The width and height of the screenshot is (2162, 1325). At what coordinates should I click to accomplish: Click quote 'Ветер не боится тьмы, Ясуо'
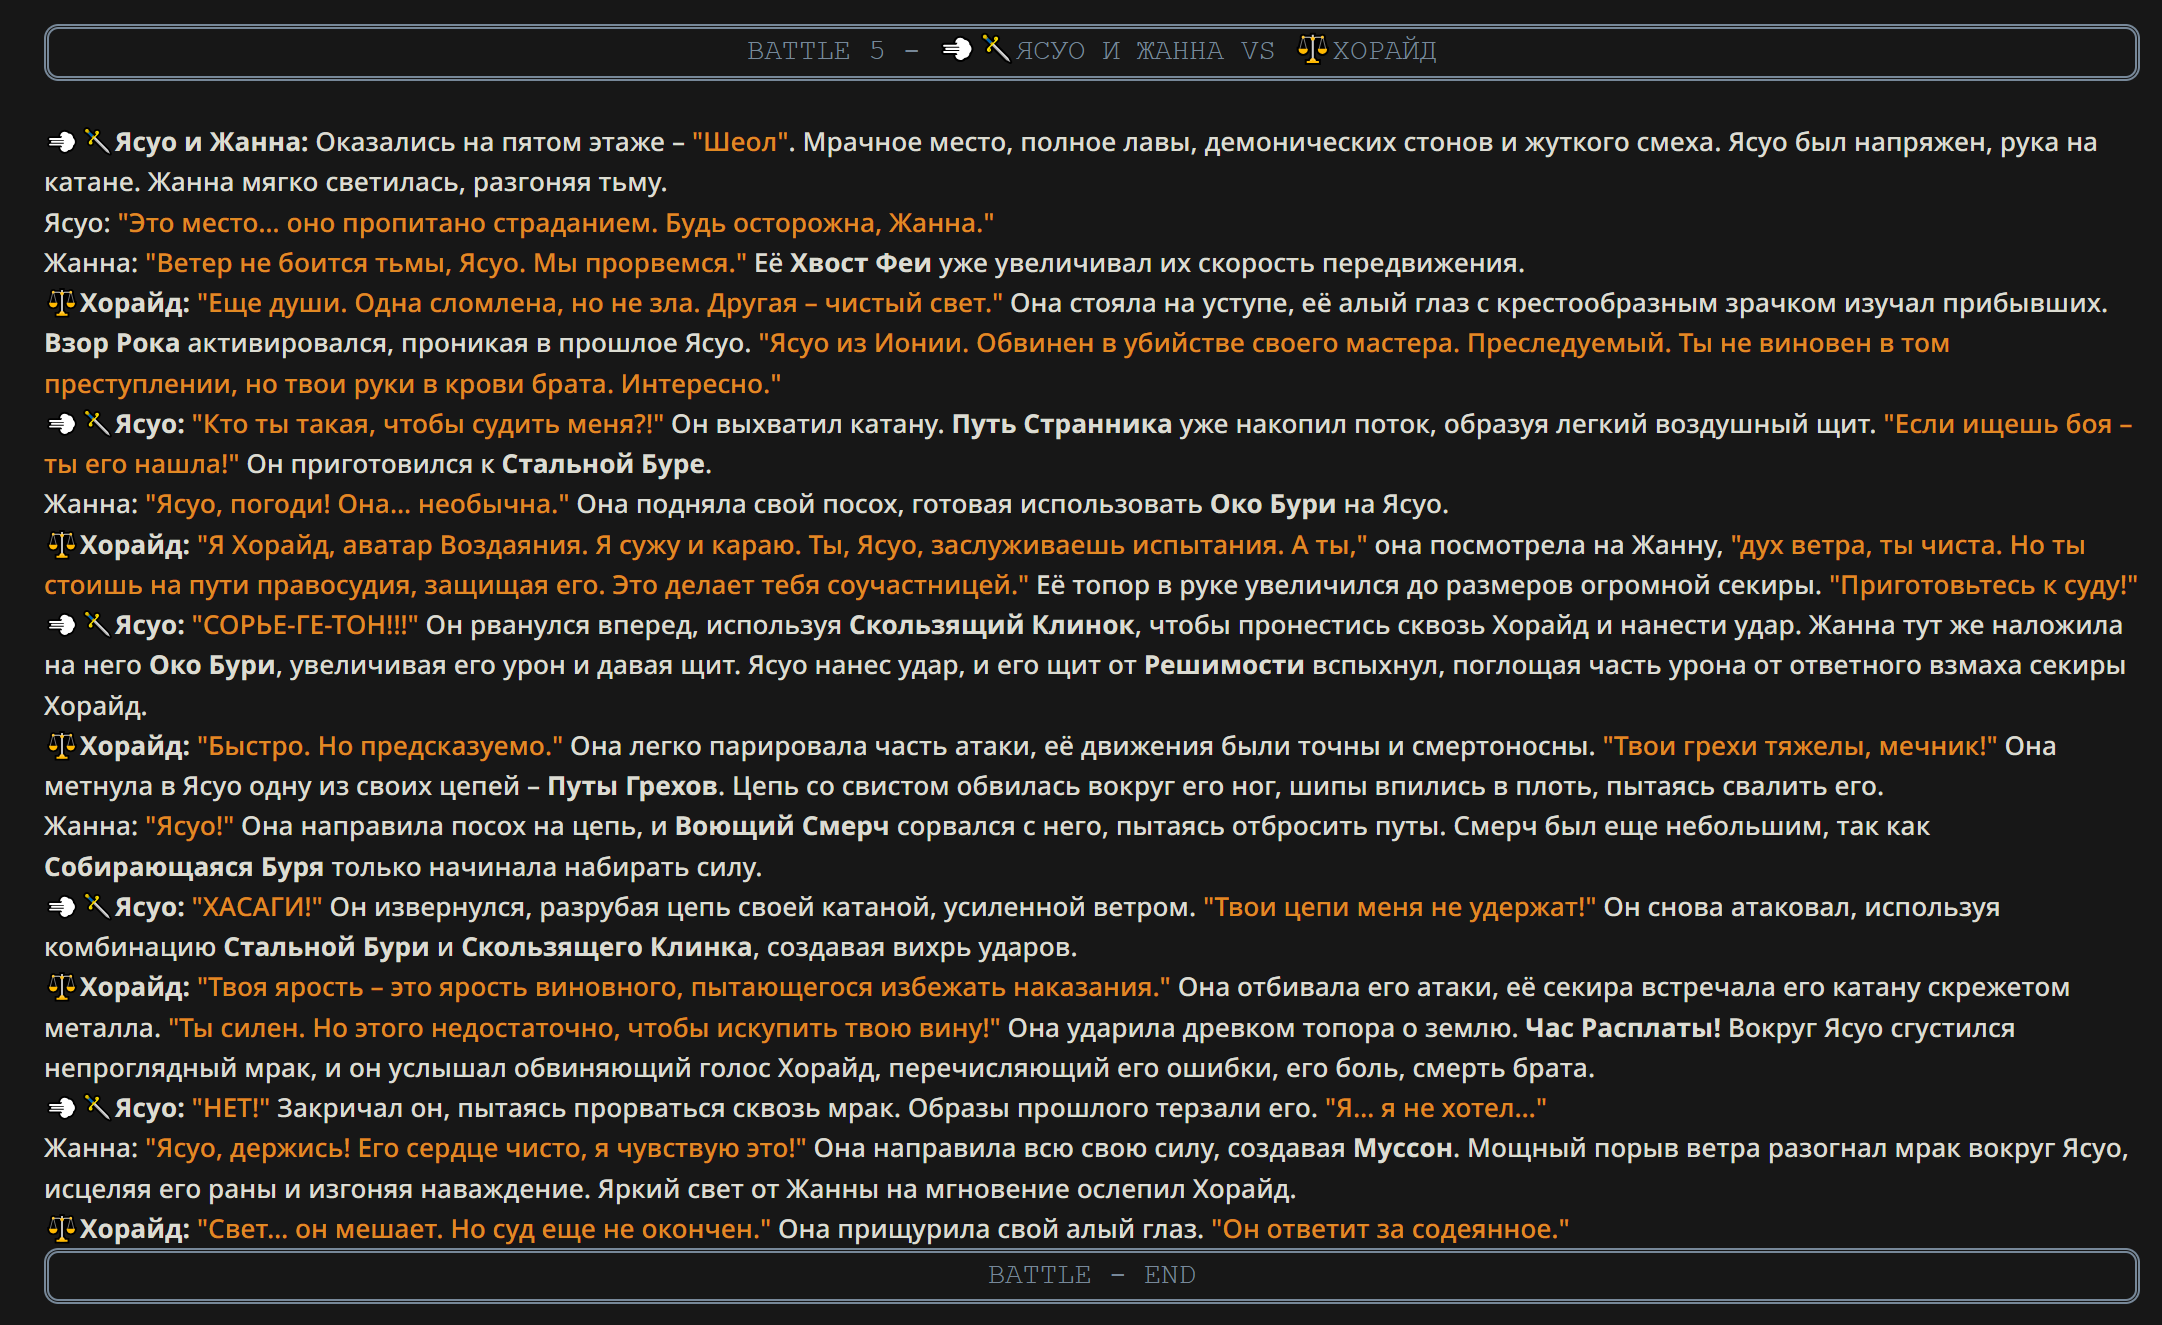click(x=446, y=263)
